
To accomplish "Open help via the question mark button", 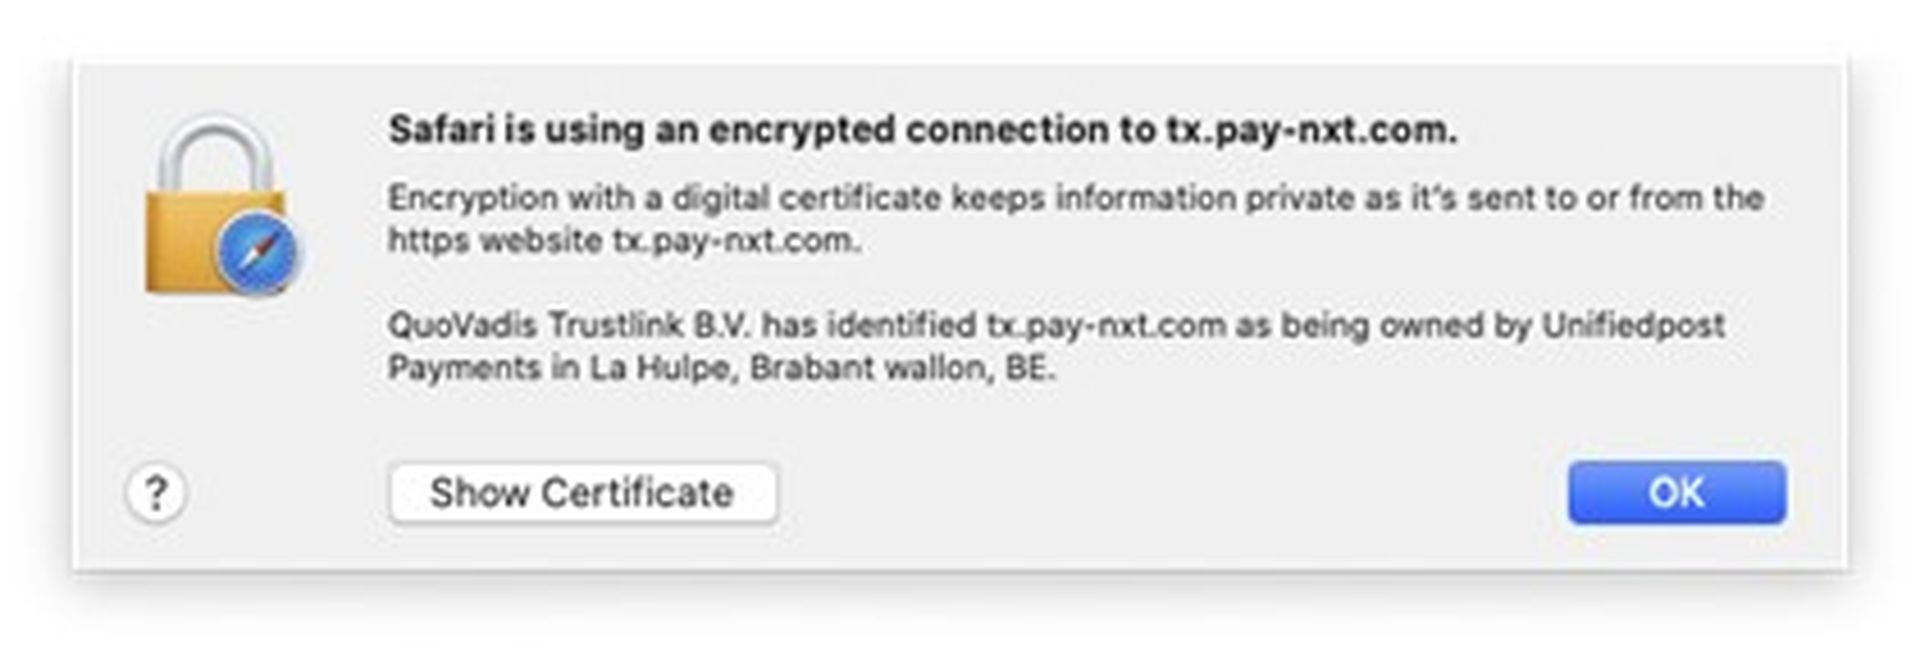I will (156, 493).
